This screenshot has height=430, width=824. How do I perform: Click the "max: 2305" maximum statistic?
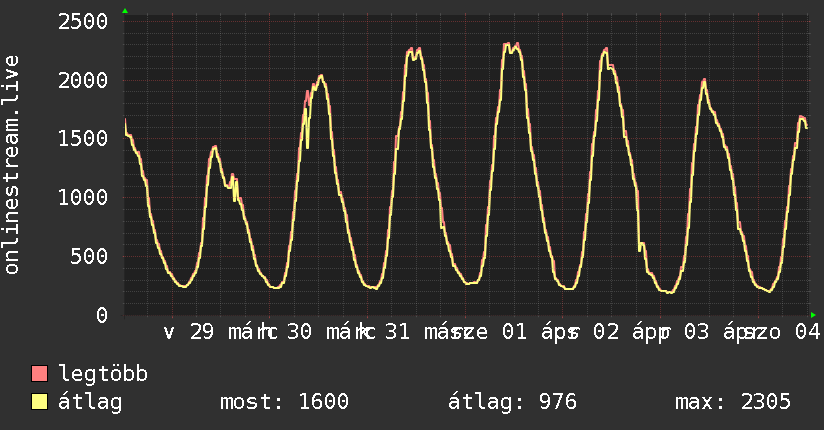(x=733, y=402)
